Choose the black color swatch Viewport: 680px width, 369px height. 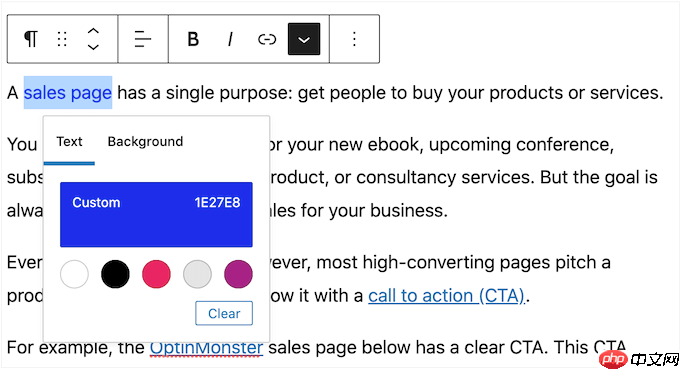pos(115,274)
